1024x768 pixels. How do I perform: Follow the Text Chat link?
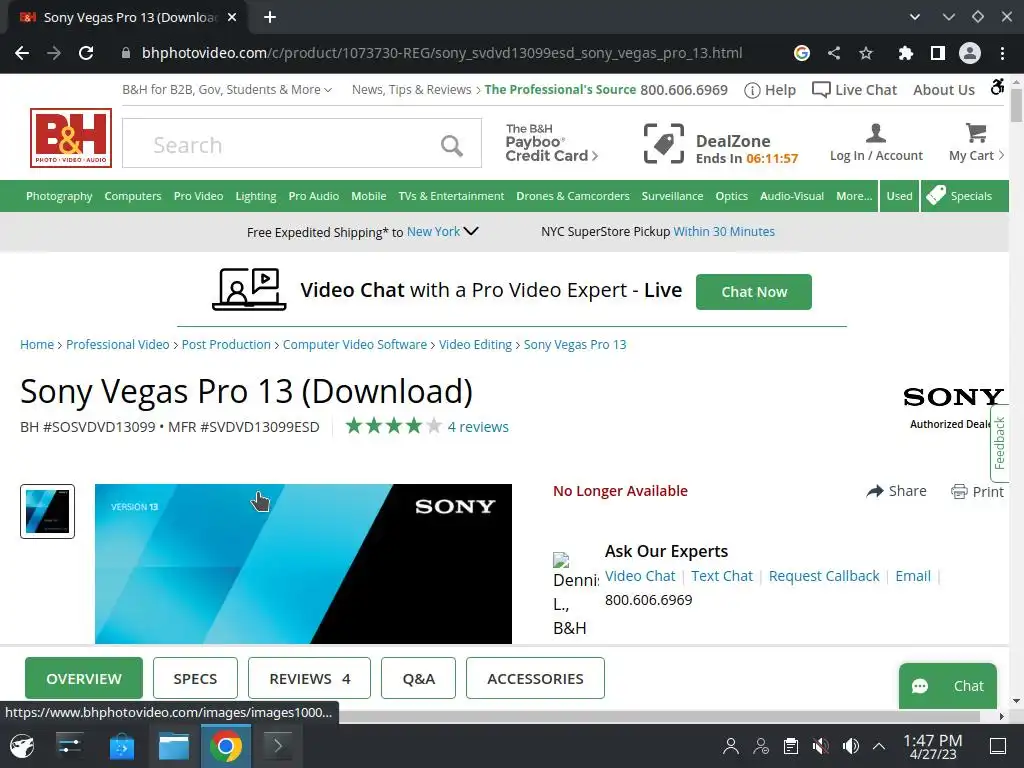pos(722,576)
